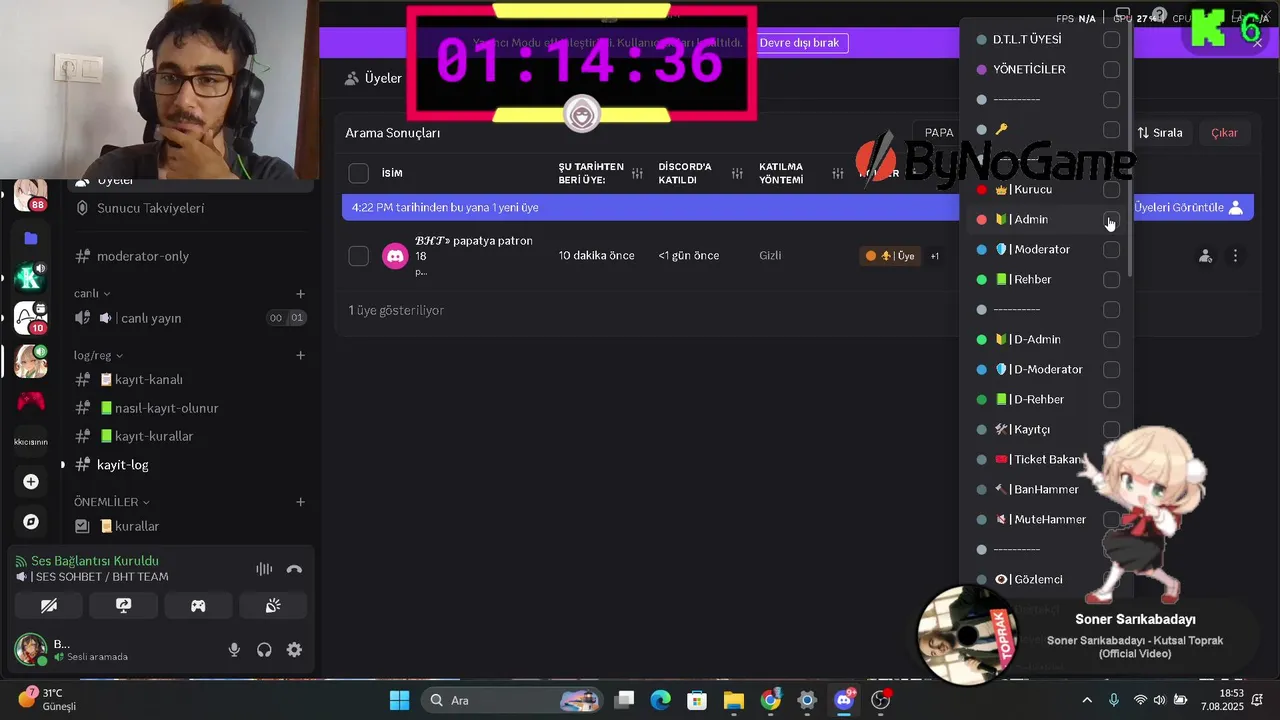Expand +1 extra roles of papatya patron
Viewport: 1280px width, 720px height.
[x=935, y=256]
